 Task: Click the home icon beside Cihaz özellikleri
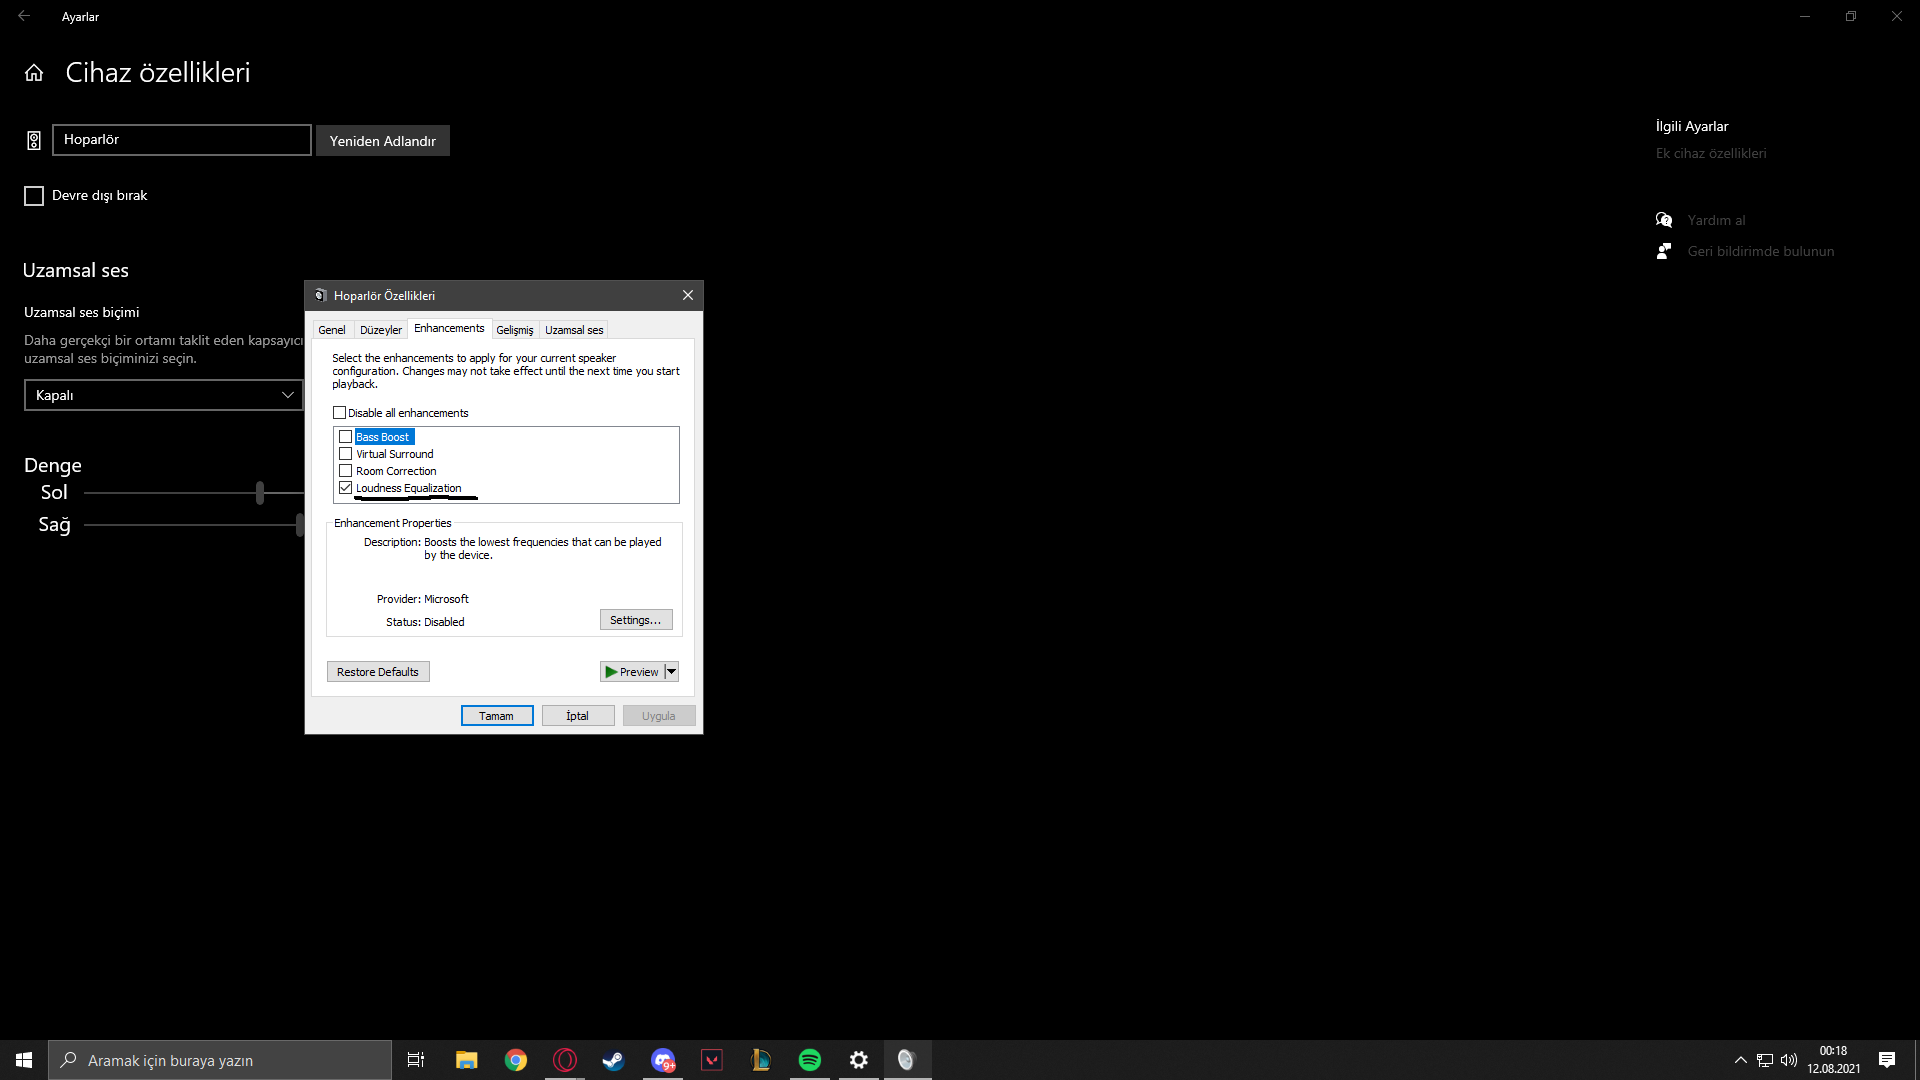click(34, 73)
